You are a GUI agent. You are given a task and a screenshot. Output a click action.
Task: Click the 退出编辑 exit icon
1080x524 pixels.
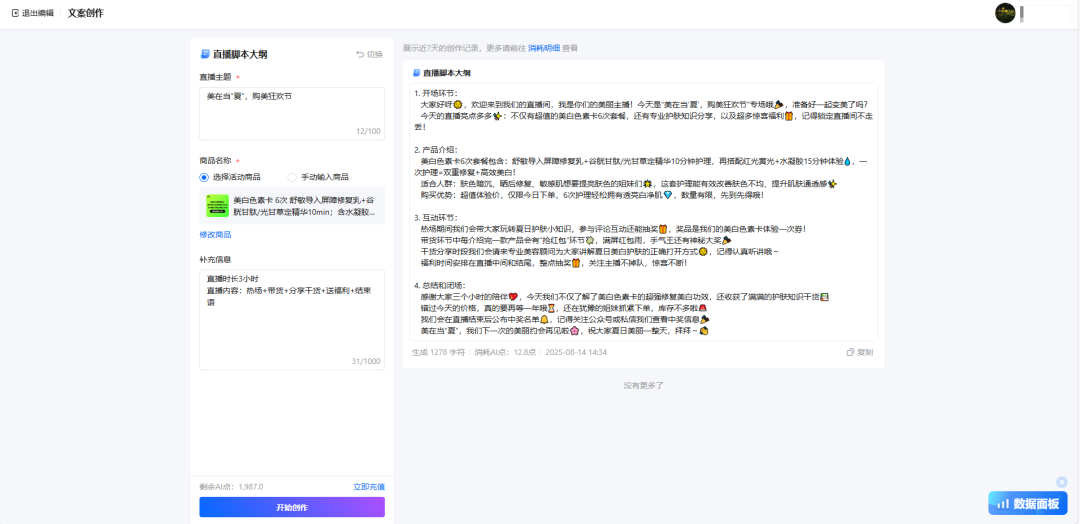(x=15, y=13)
